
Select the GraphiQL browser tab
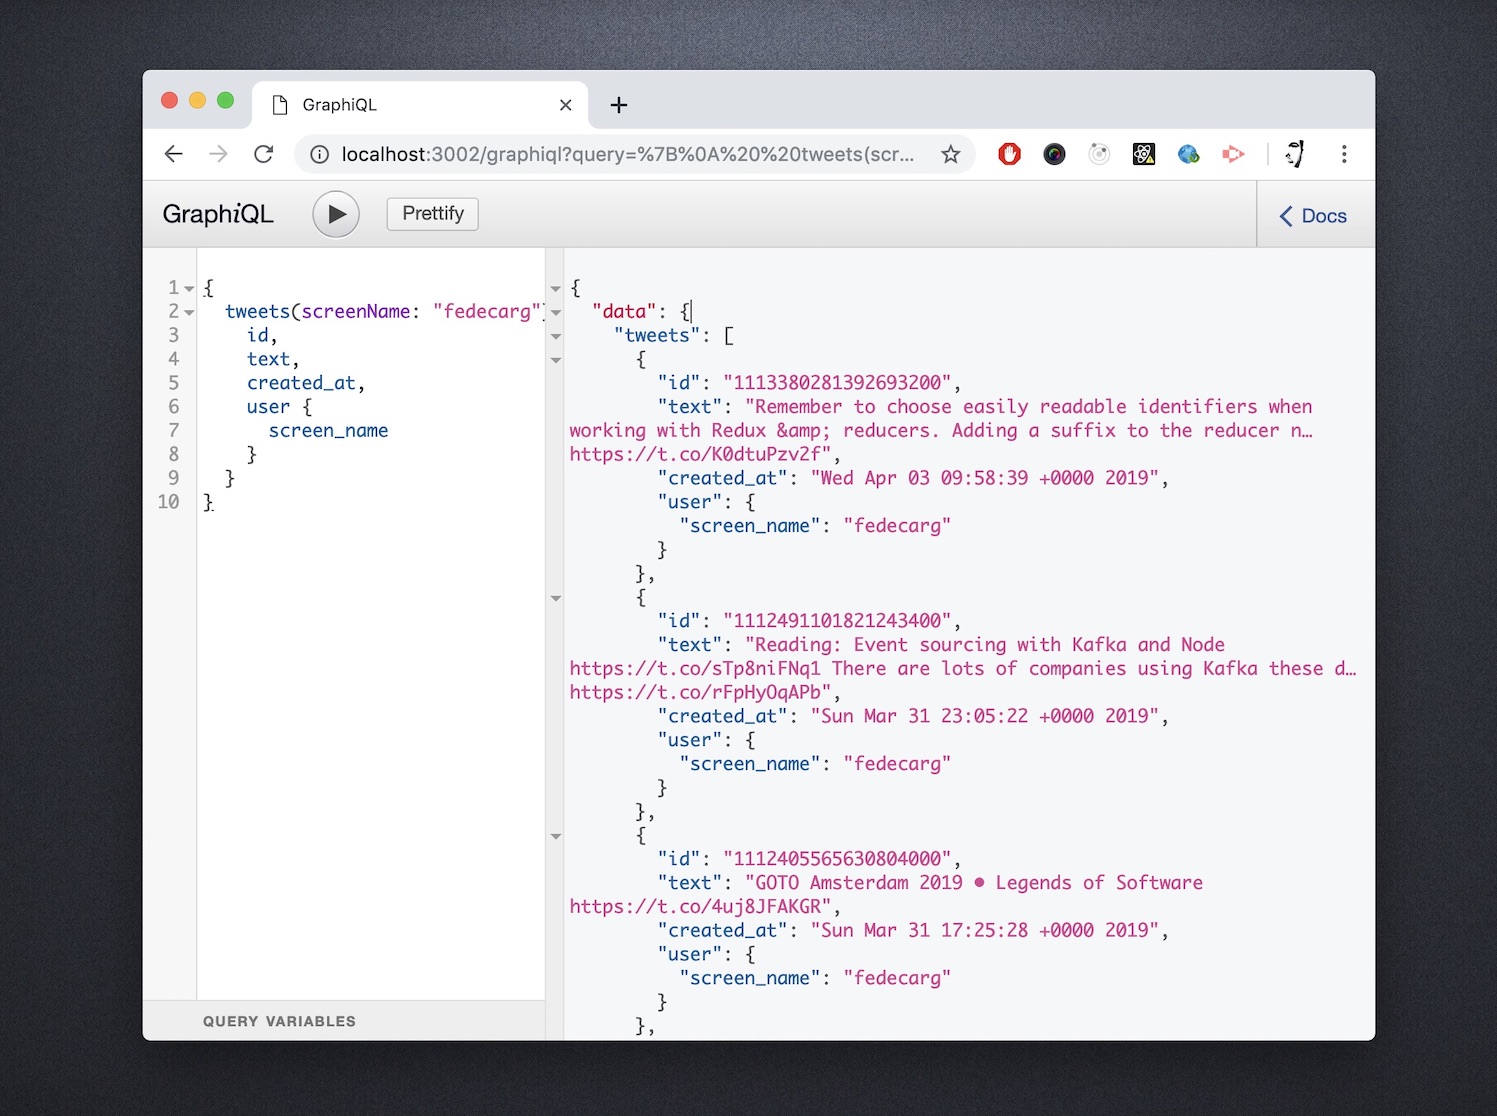[420, 105]
